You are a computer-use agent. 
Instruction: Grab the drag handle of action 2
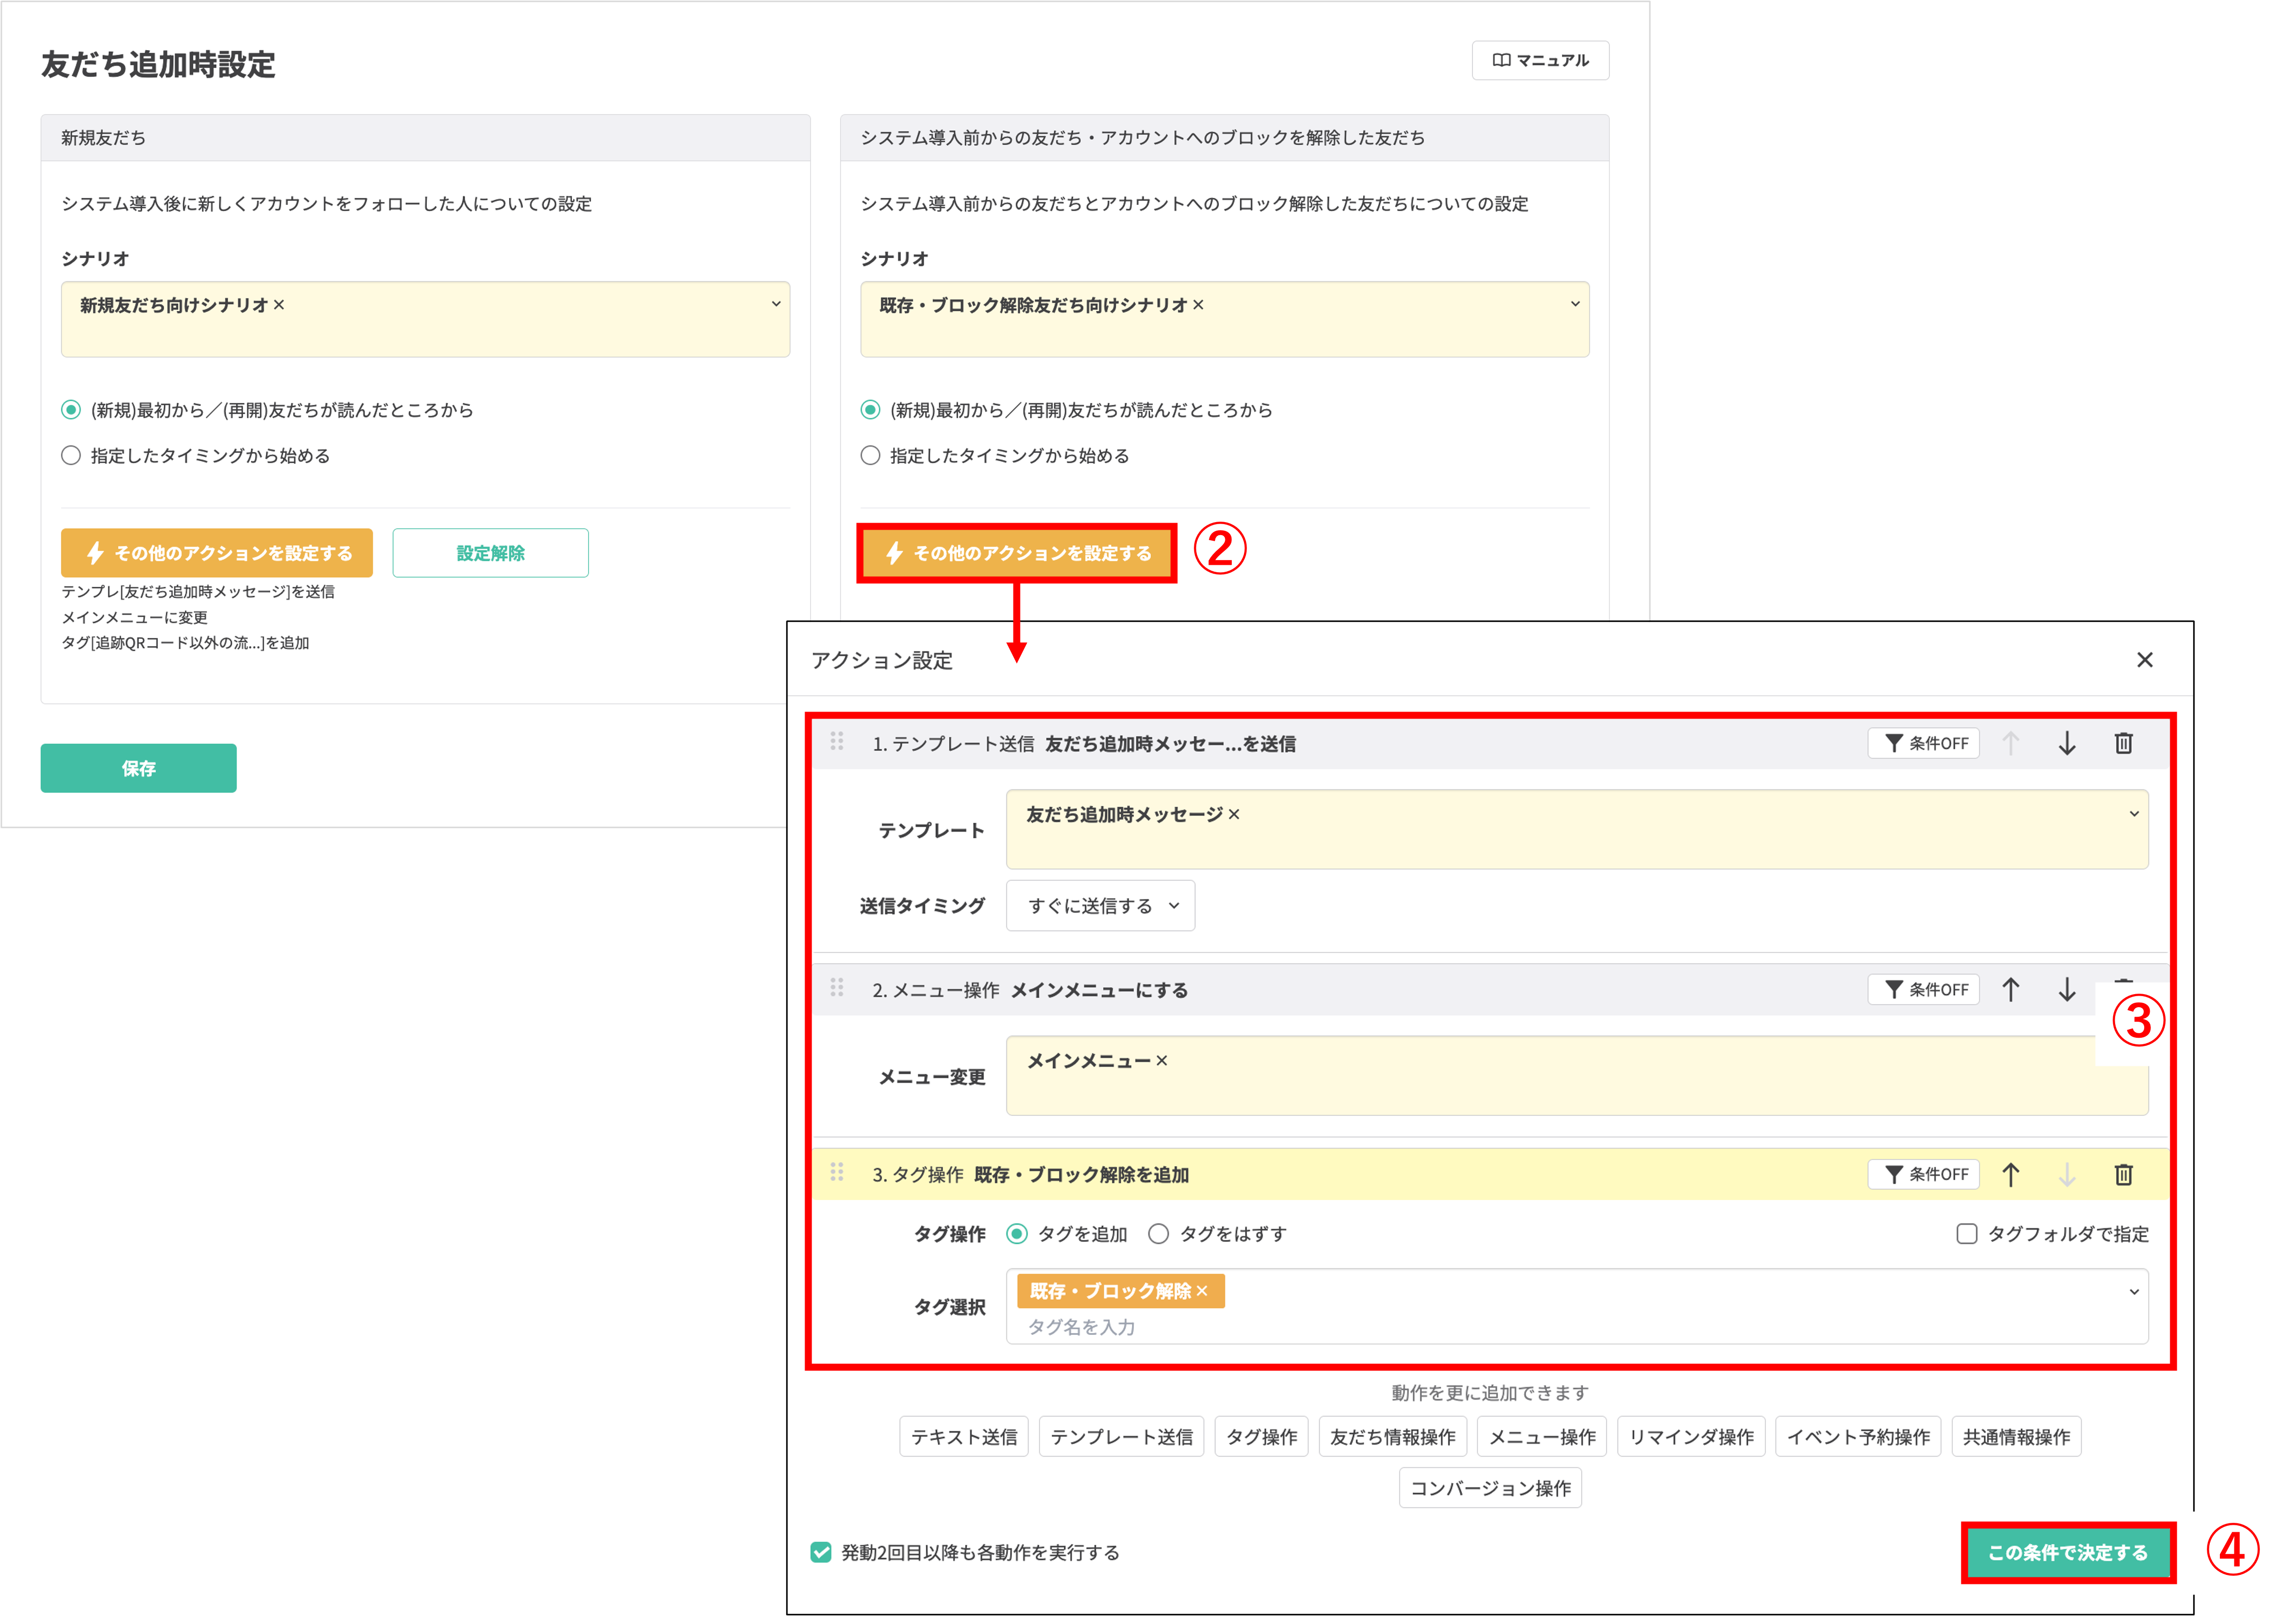tap(838, 990)
